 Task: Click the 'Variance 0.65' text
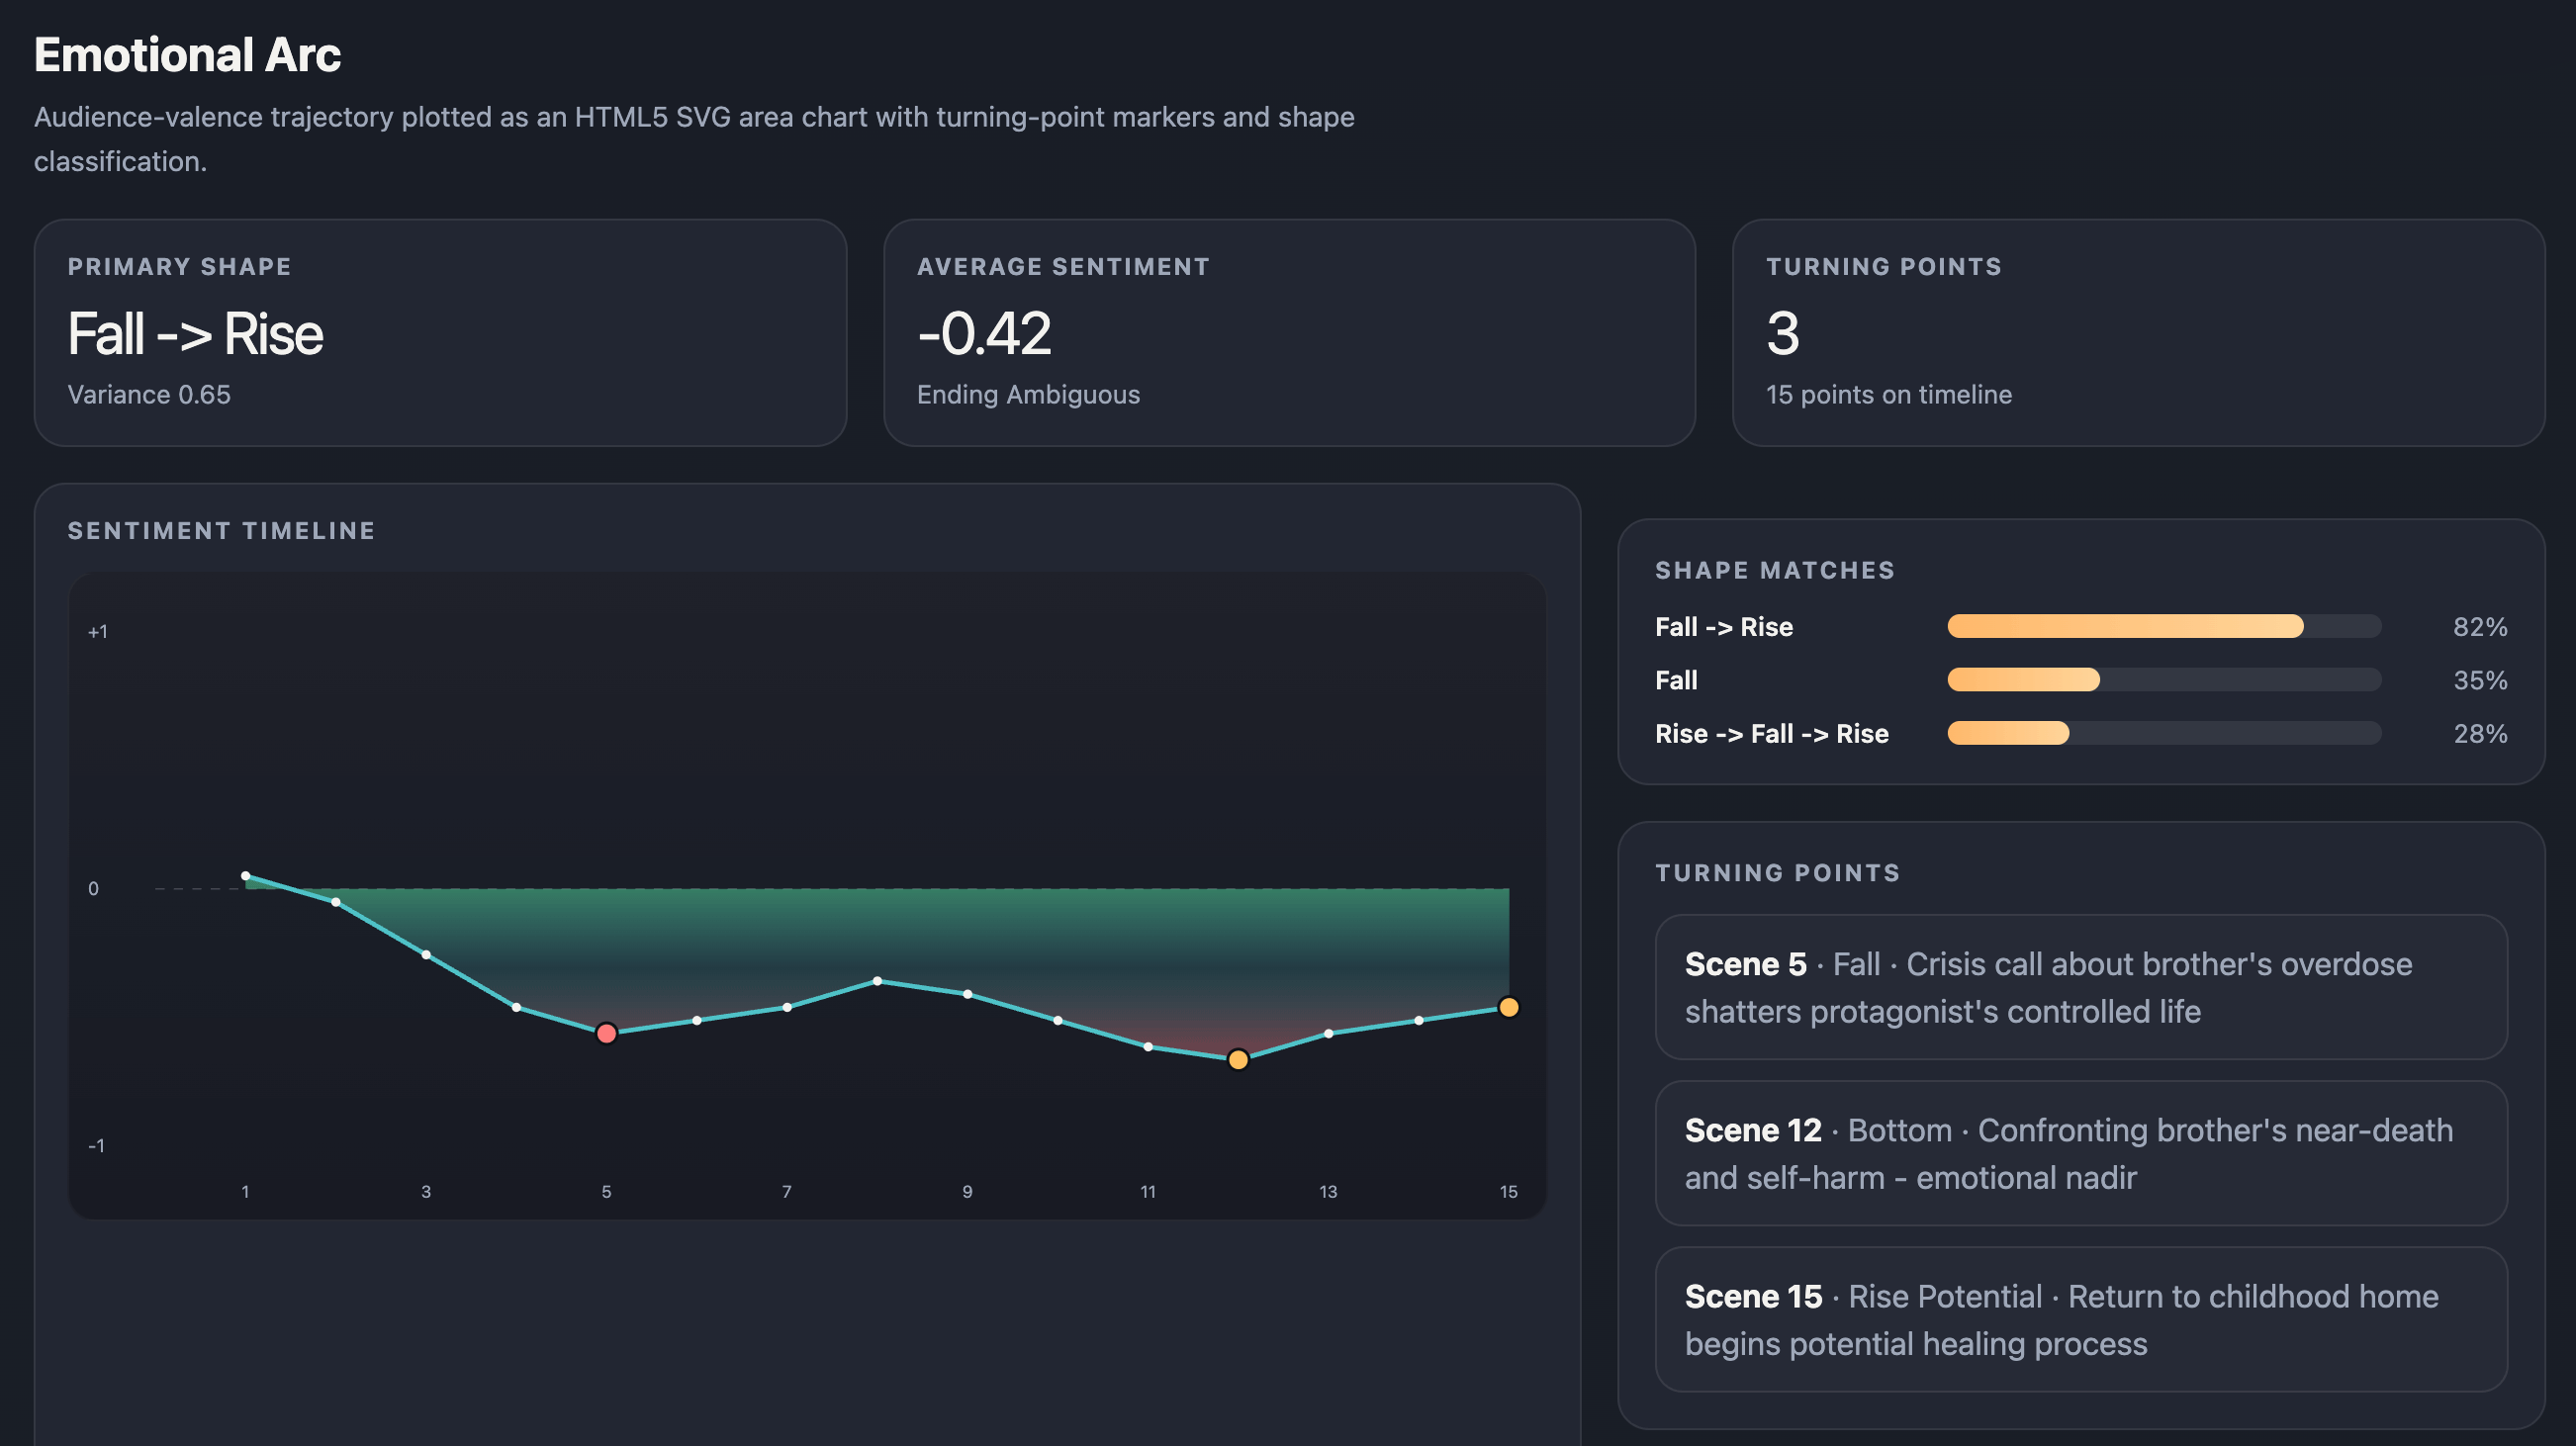pos(149,394)
